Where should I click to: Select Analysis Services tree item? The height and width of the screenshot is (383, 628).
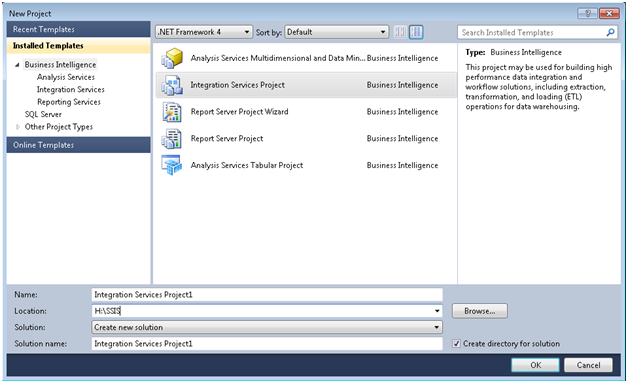point(66,77)
